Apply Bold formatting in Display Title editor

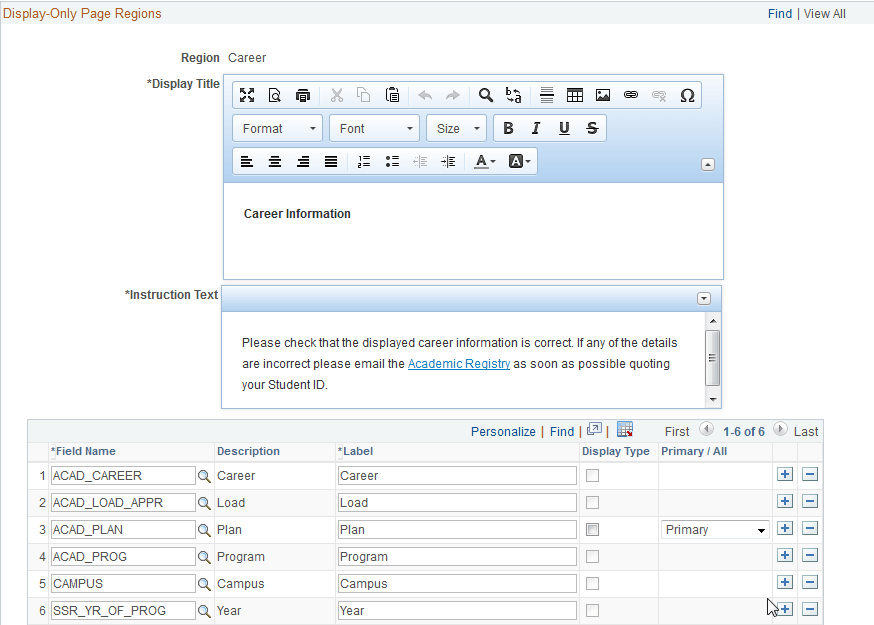[508, 128]
